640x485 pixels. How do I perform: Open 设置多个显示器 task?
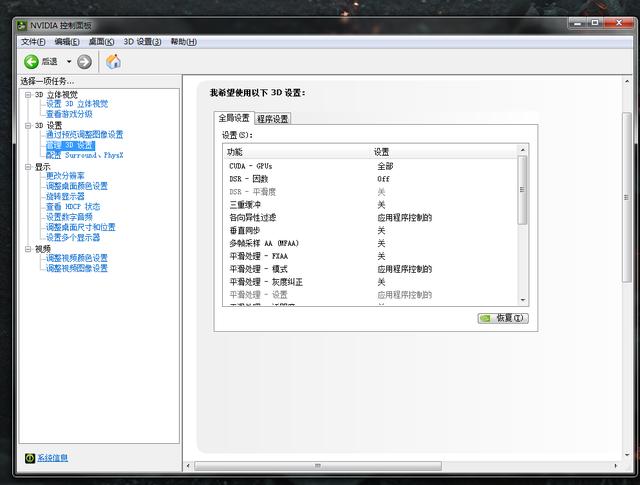pos(73,237)
